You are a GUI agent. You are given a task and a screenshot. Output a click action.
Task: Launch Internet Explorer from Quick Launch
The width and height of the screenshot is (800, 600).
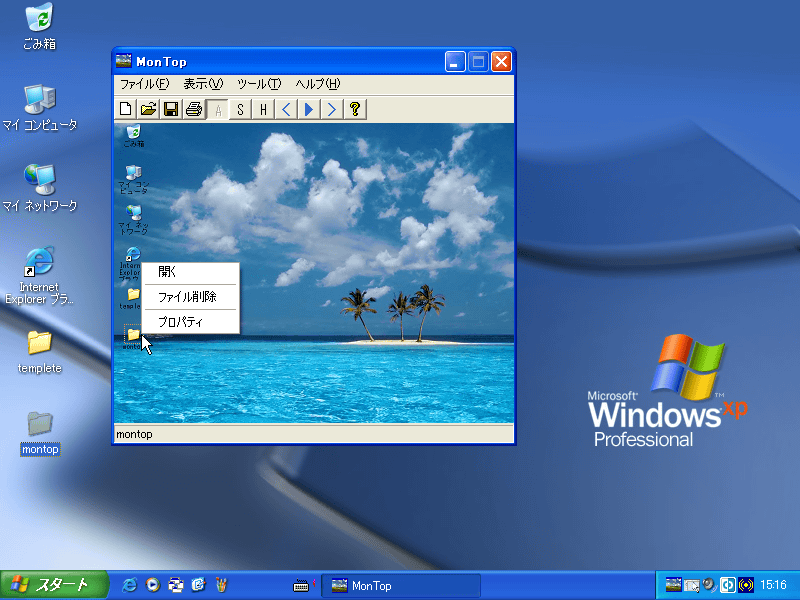pyautogui.click(x=130, y=585)
